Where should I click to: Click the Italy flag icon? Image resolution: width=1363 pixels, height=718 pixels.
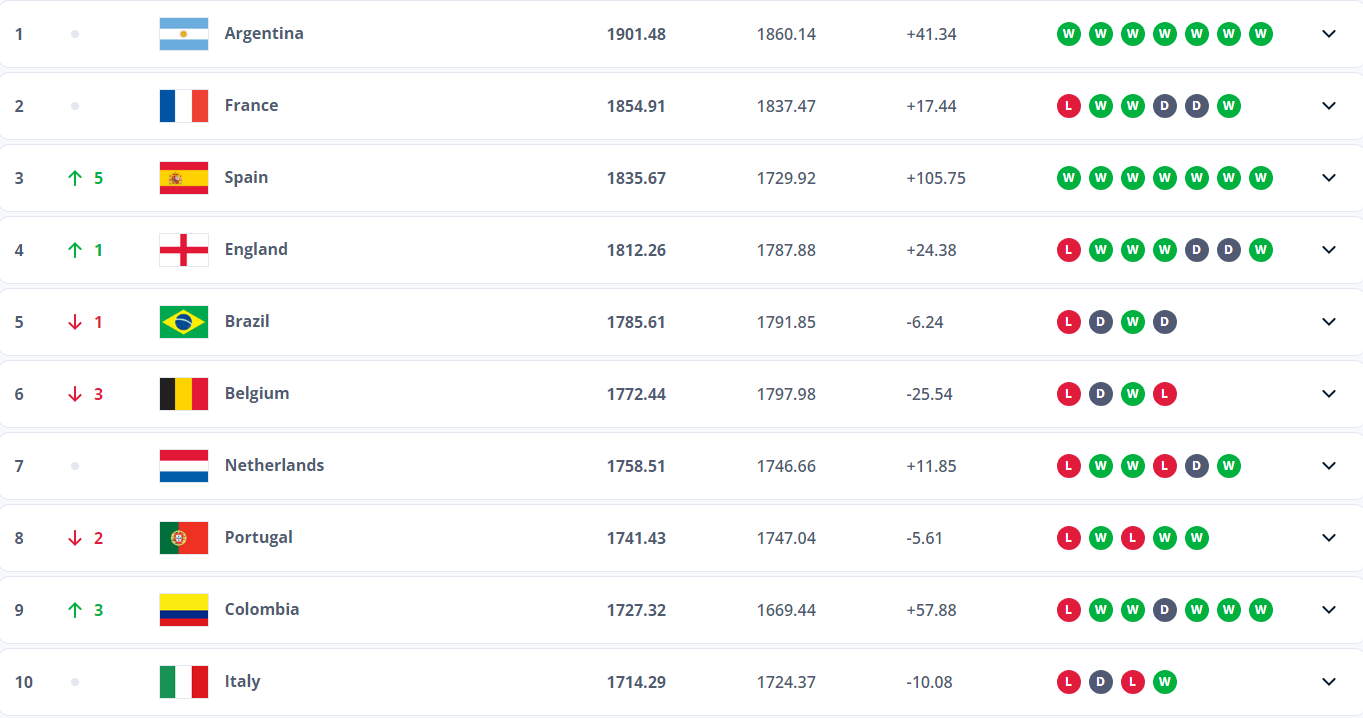click(184, 682)
